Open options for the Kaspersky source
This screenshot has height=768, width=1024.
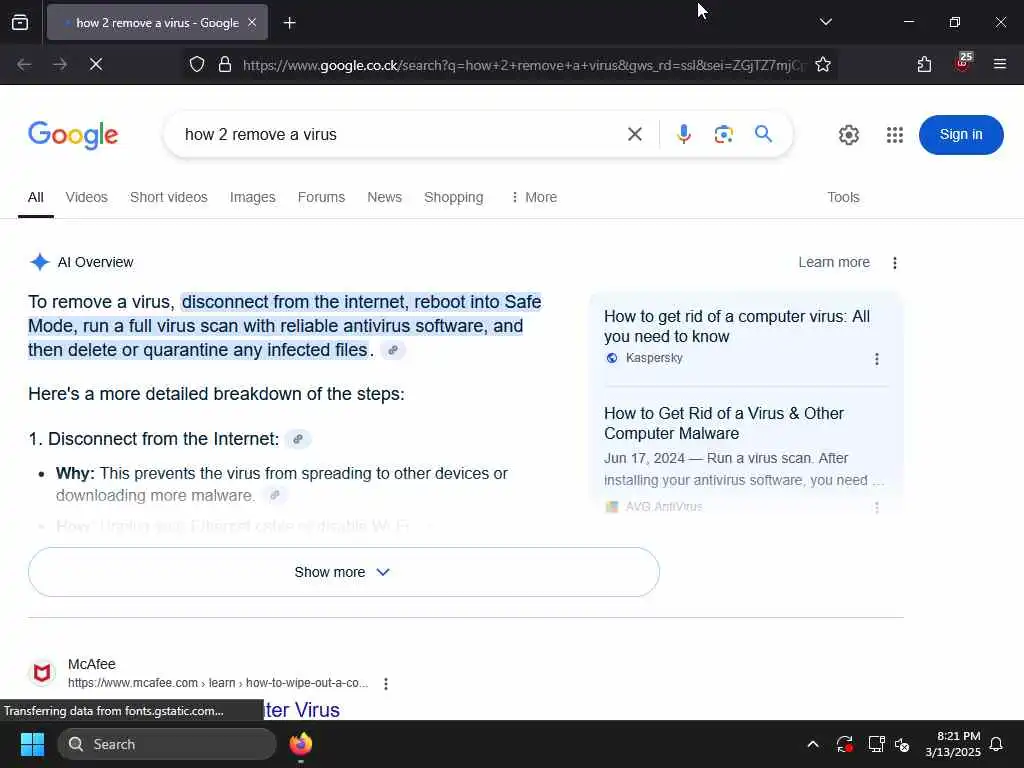[x=876, y=359]
